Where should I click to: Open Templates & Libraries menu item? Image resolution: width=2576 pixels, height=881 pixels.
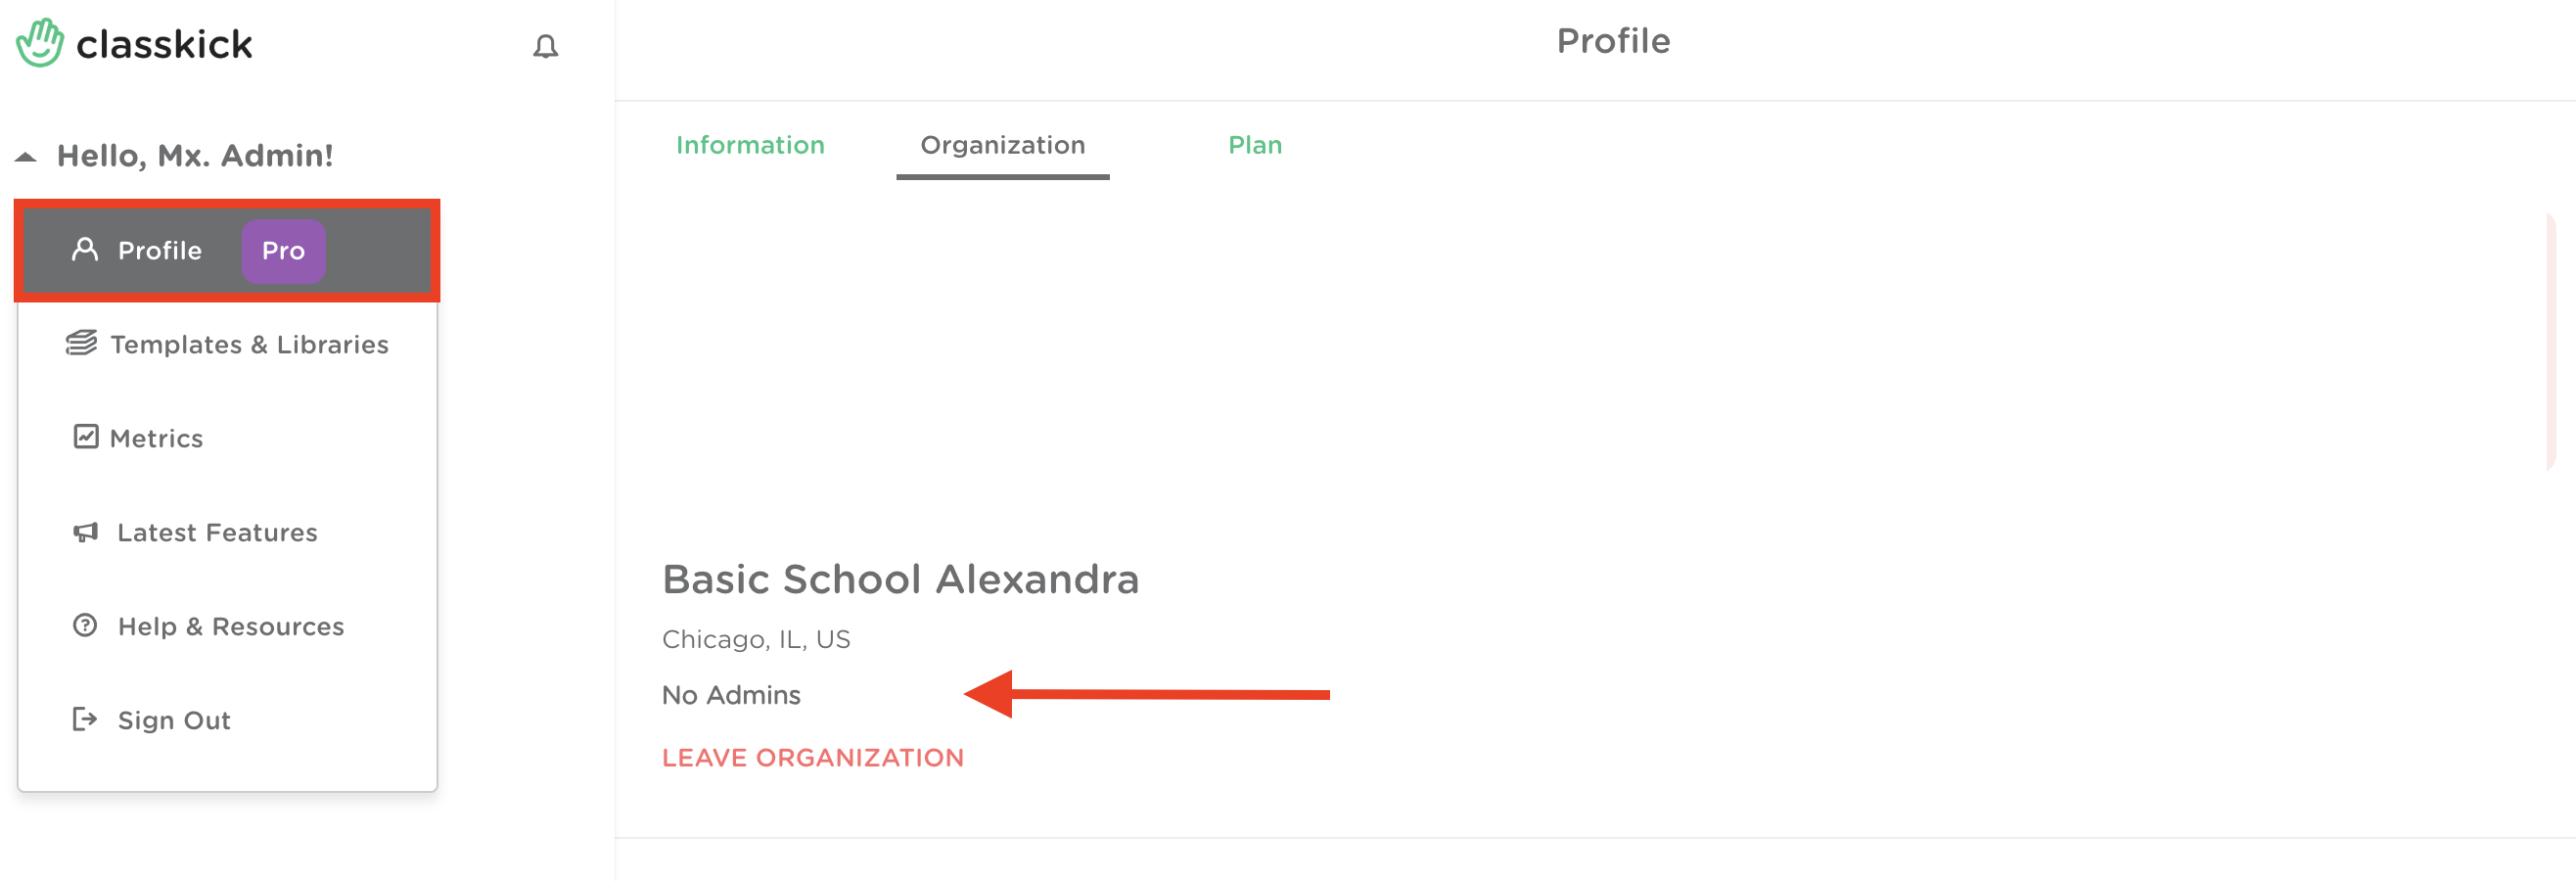point(249,344)
